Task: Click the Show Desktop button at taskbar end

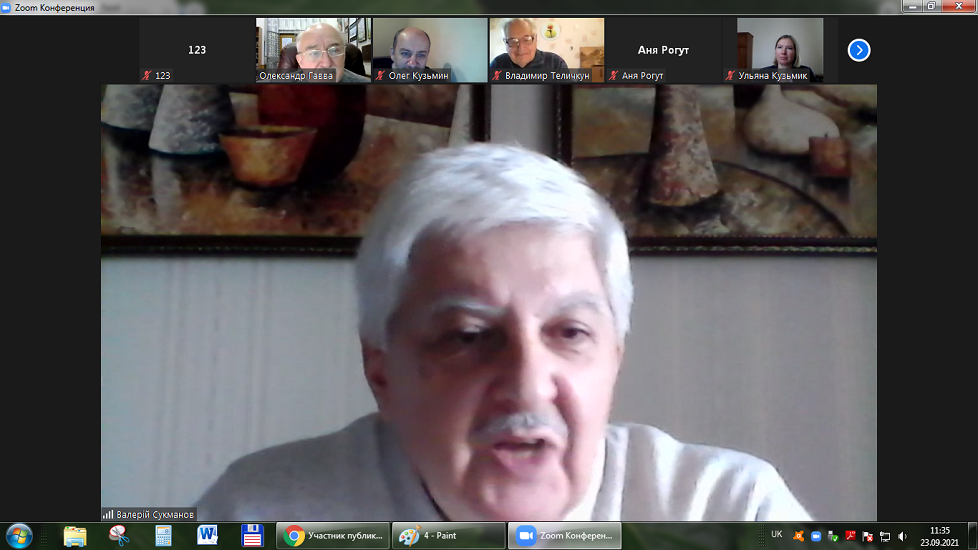Action: pos(972,536)
